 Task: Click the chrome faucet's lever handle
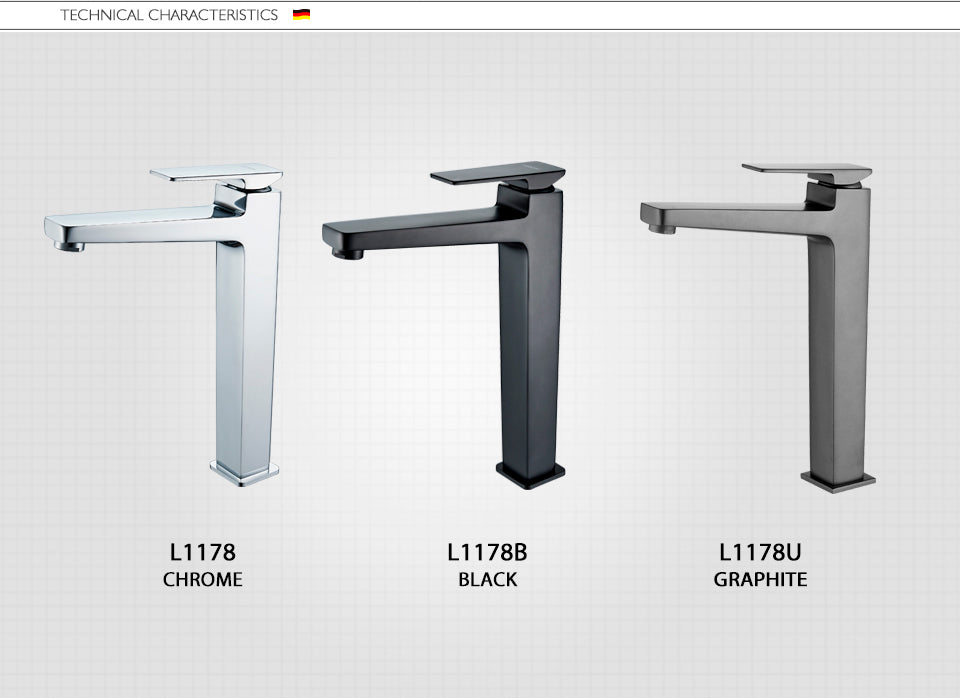tap(215, 174)
